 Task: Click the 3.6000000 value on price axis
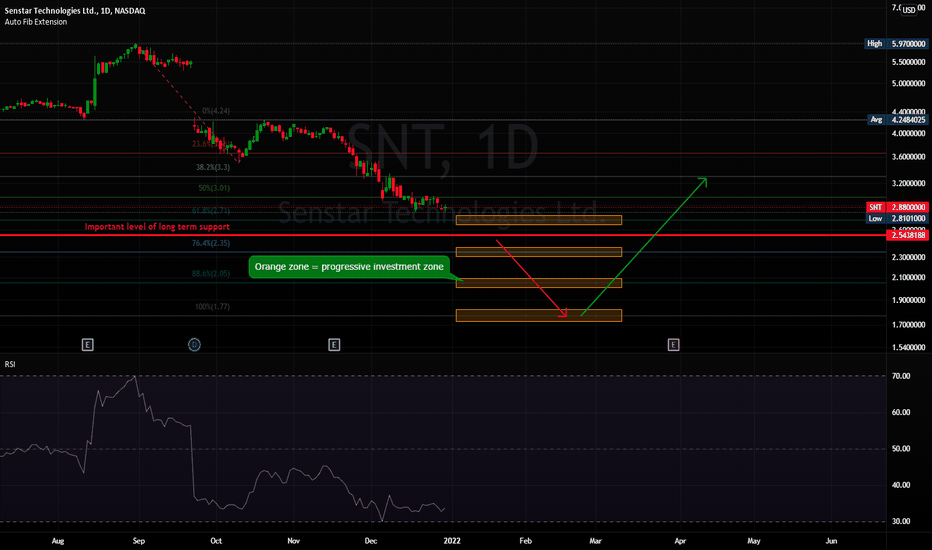pyautogui.click(x=908, y=157)
